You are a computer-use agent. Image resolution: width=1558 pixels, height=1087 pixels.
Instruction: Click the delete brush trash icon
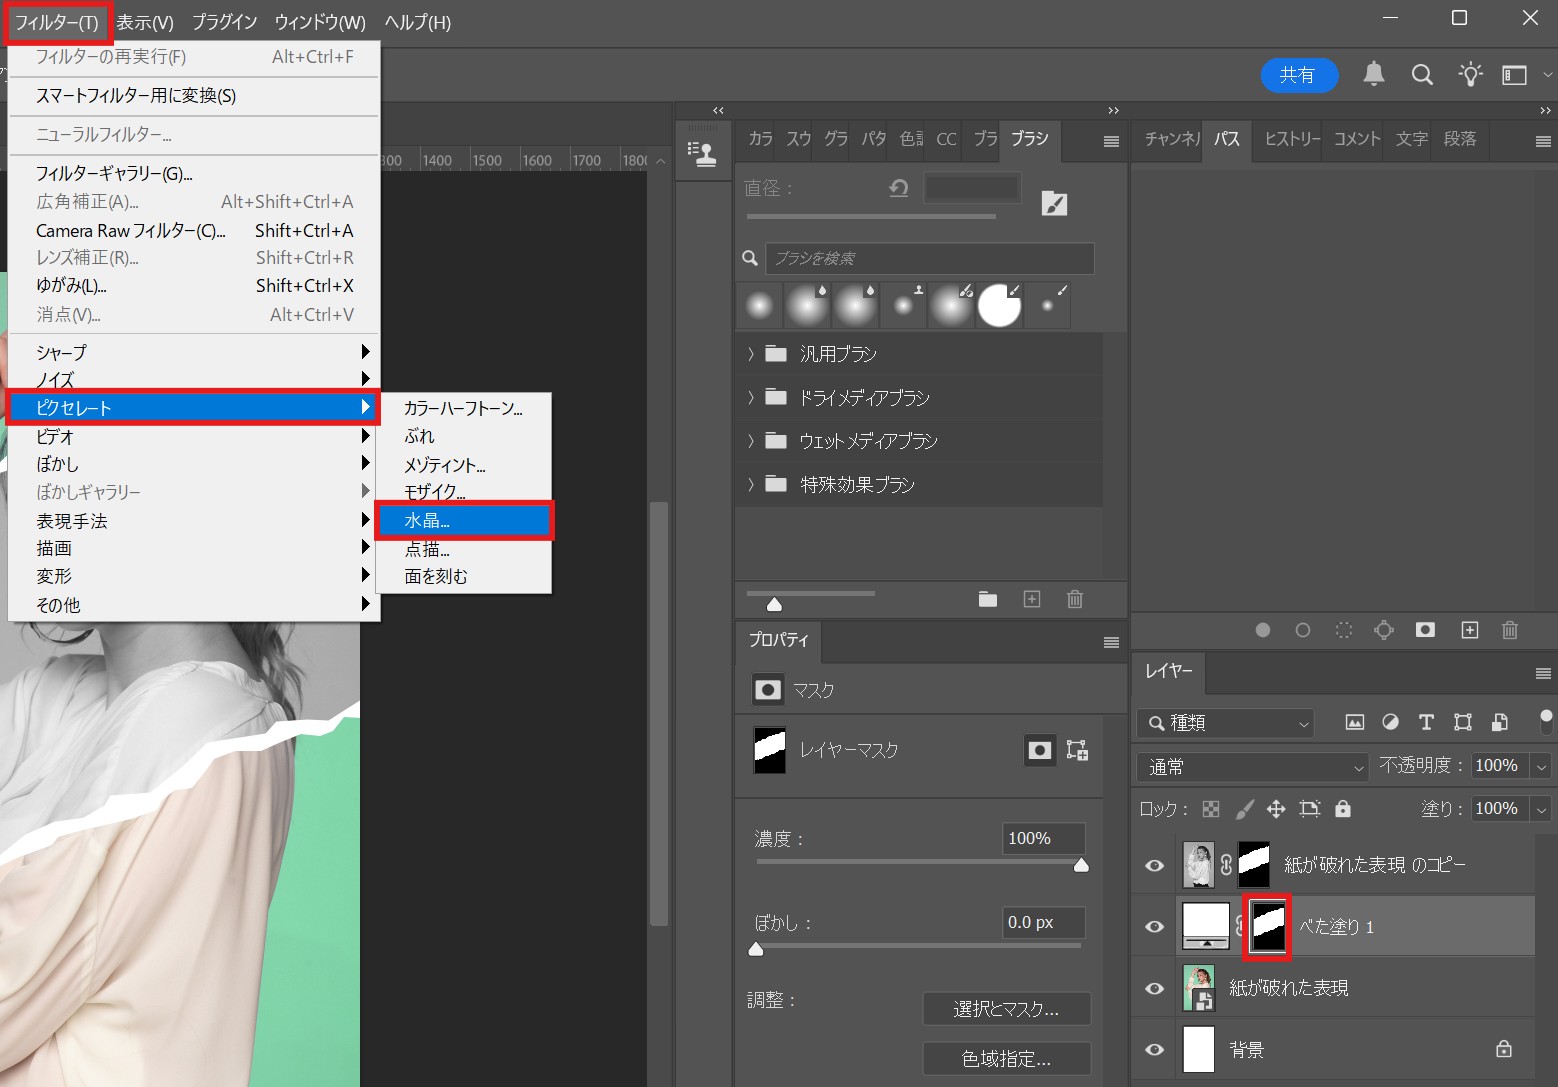(x=1075, y=599)
